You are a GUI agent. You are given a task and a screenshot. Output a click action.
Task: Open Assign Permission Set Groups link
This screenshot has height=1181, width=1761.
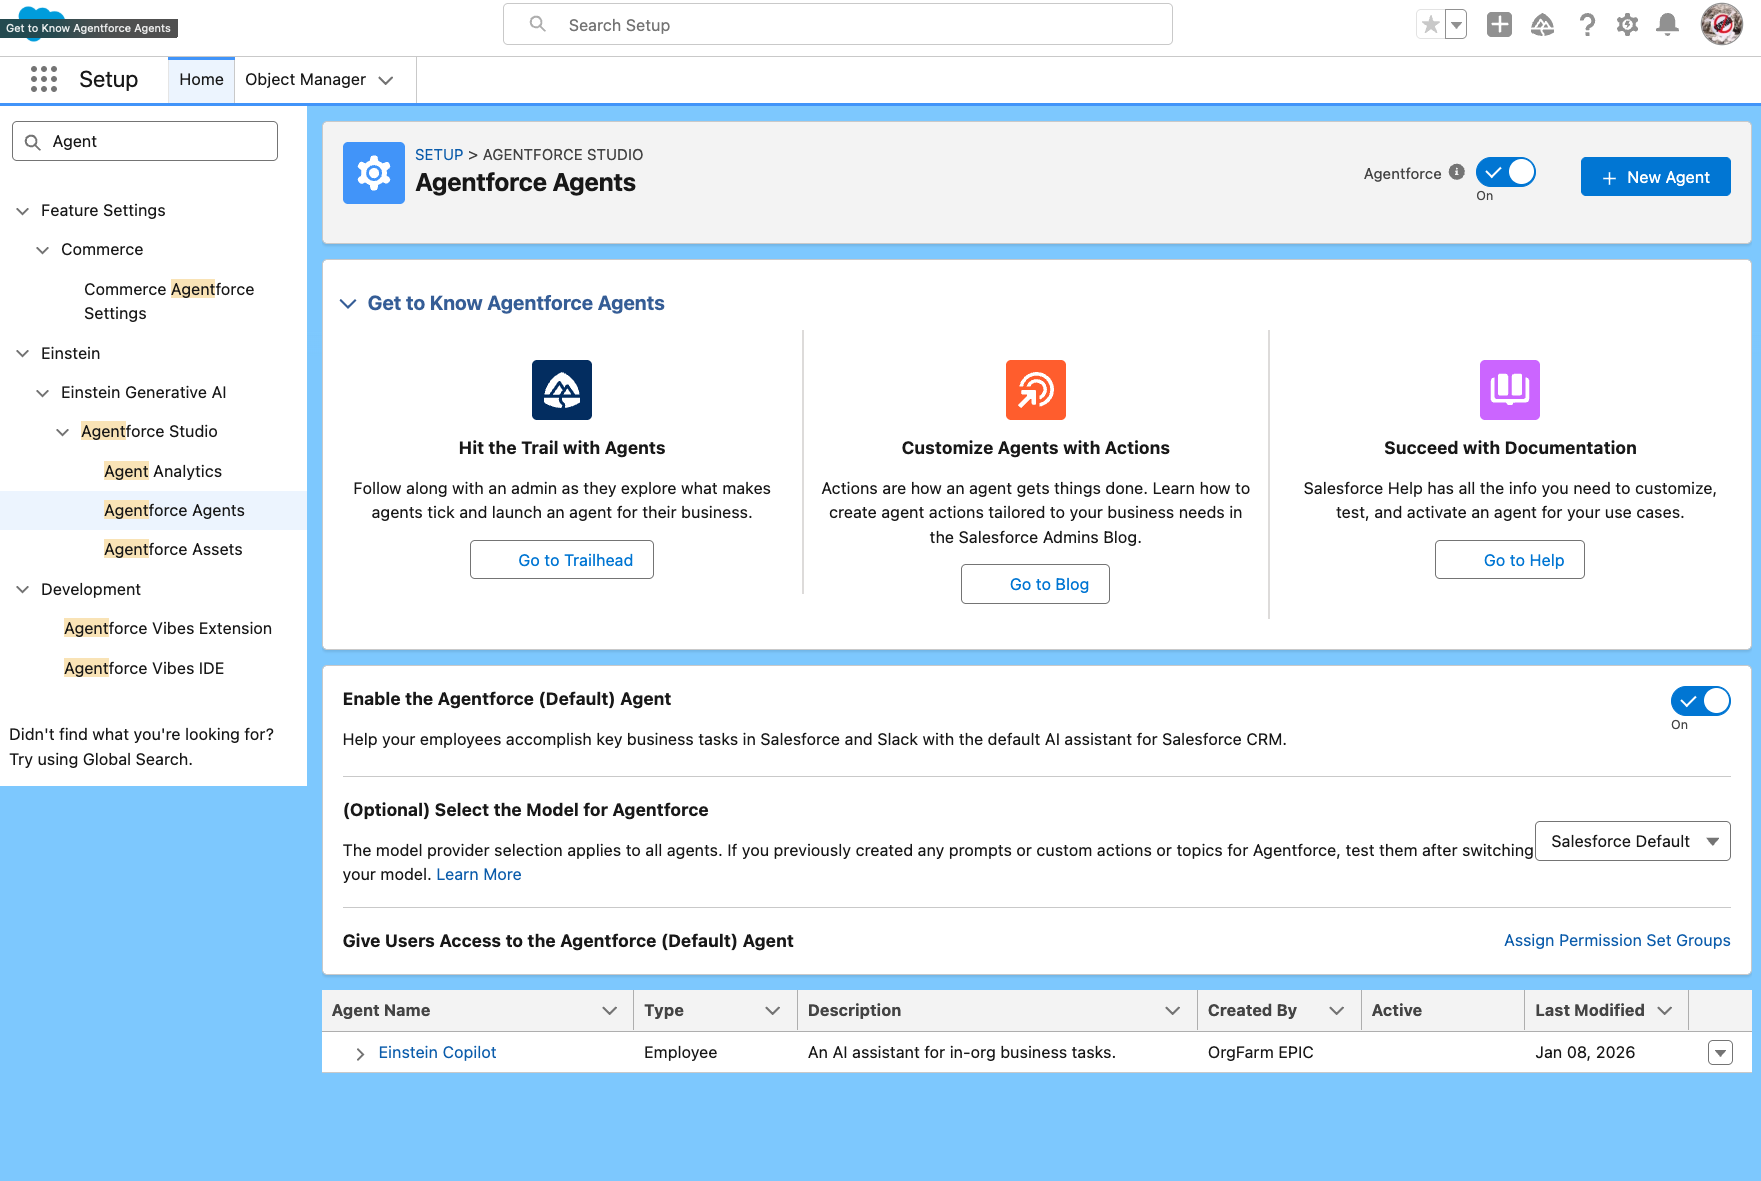point(1616,940)
